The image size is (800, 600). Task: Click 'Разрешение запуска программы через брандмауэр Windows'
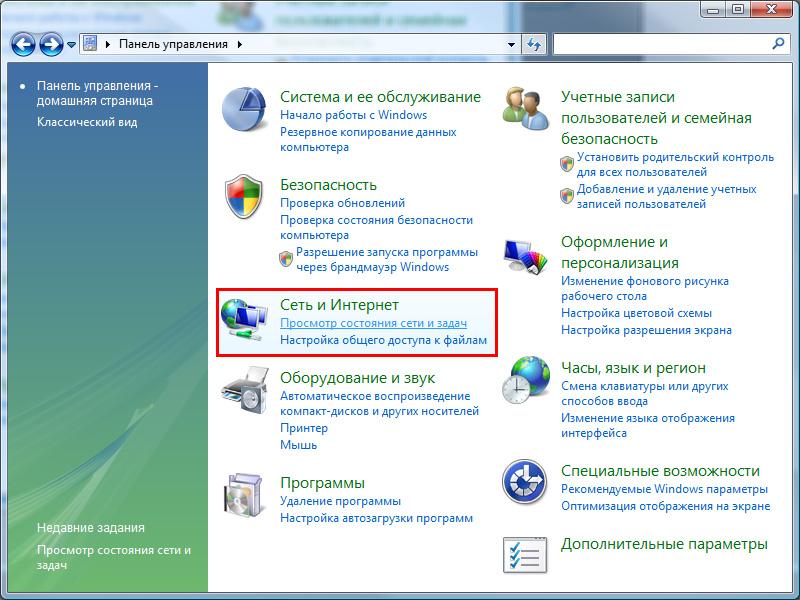coord(387,259)
